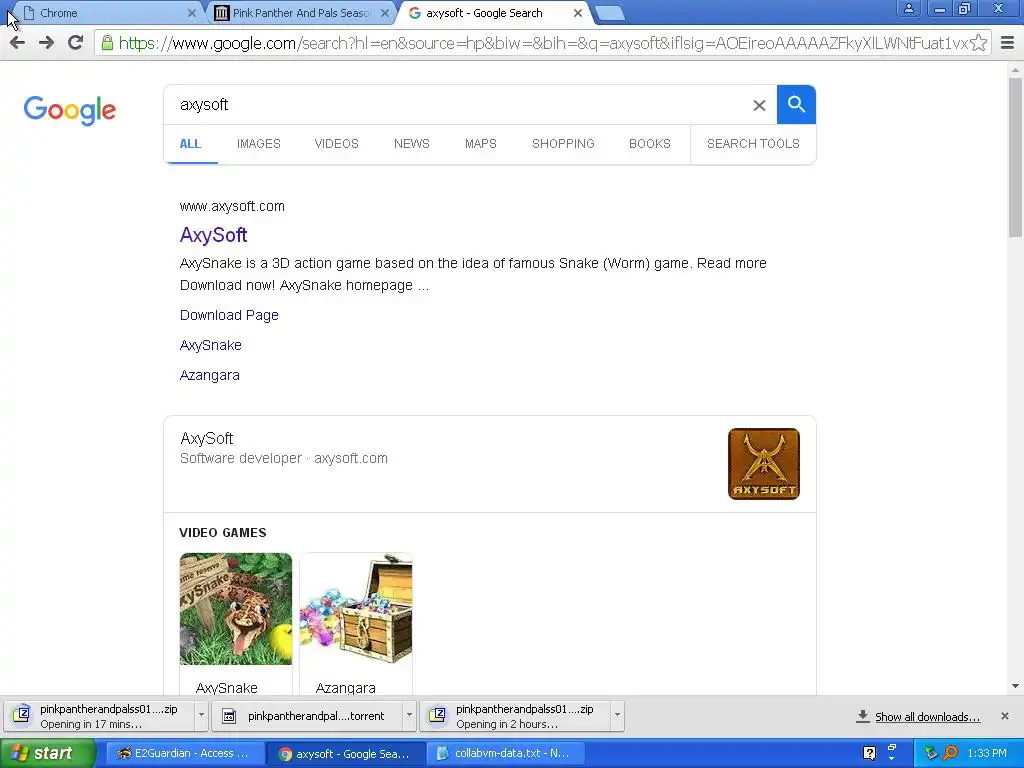
Task: Open the Windows start button
Action: click(48, 753)
